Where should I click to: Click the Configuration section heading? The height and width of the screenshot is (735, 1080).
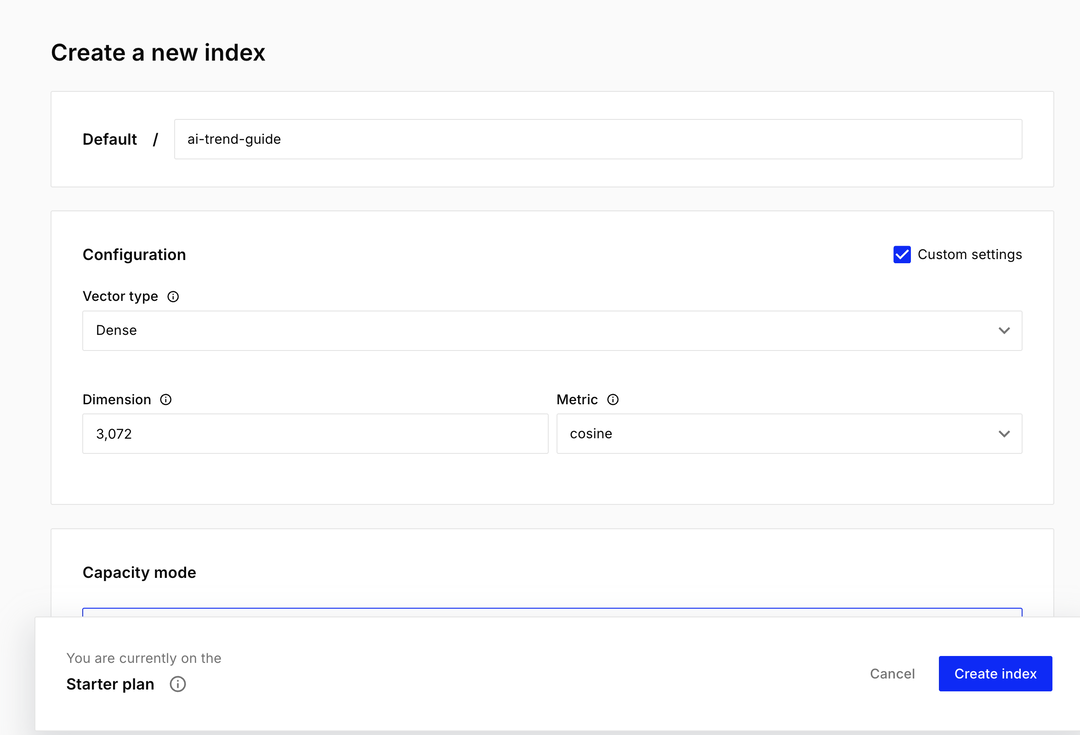coord(134,255)
